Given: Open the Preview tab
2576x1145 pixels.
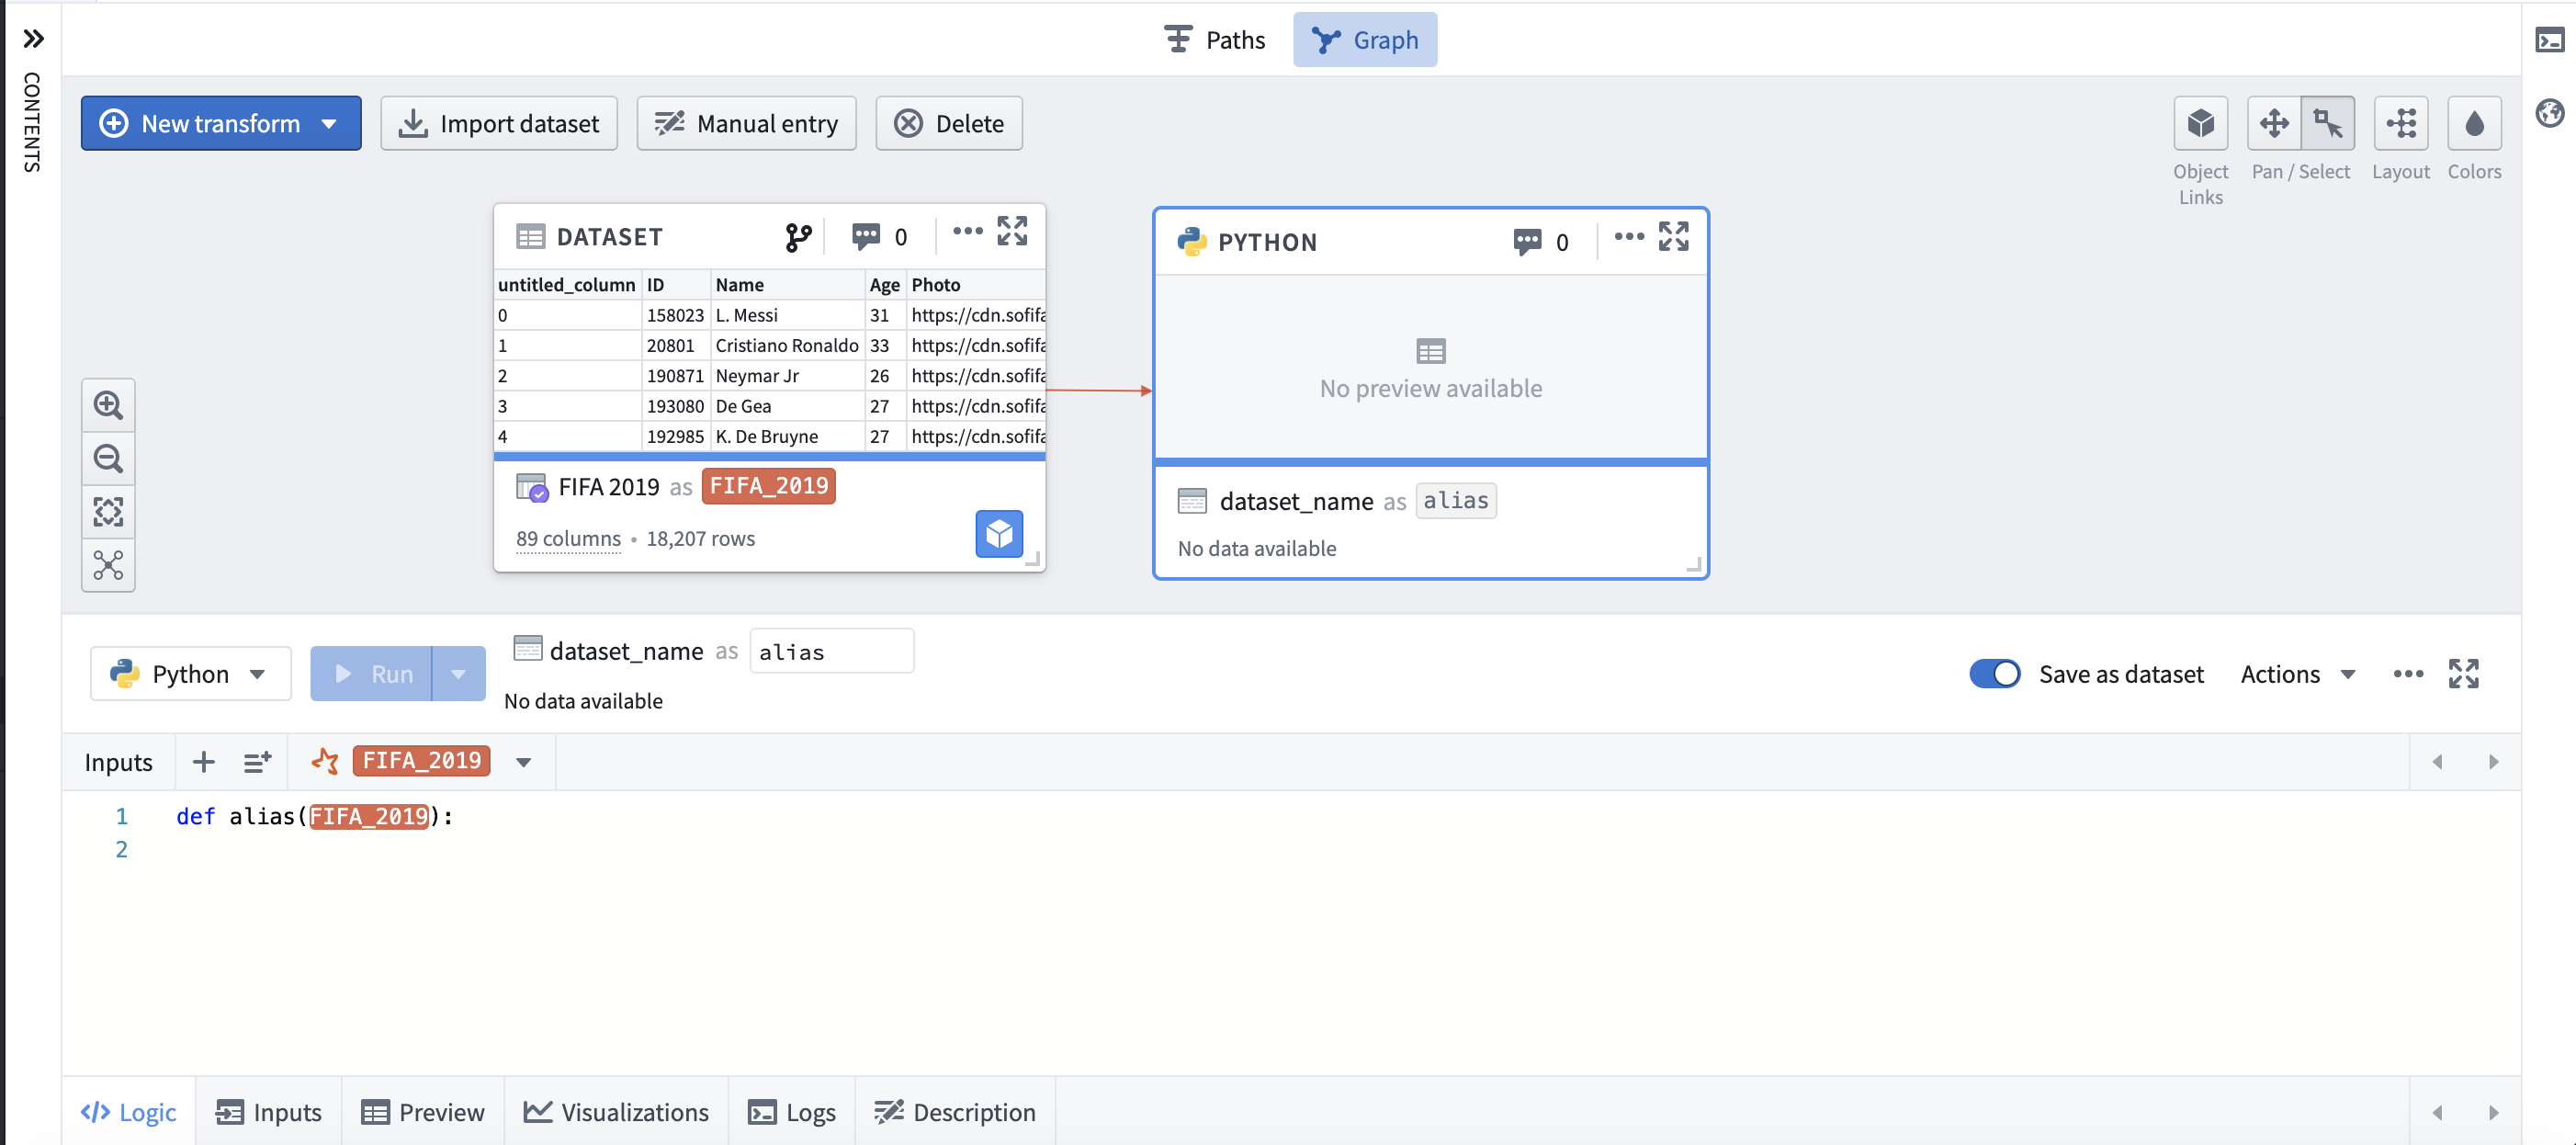Looking at the screenshot, I should [423, 1112].
